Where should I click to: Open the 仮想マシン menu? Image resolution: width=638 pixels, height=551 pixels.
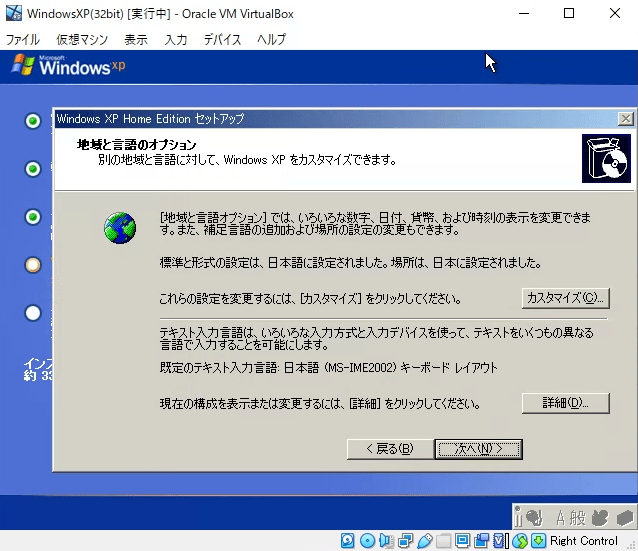[x=82, y=39]
